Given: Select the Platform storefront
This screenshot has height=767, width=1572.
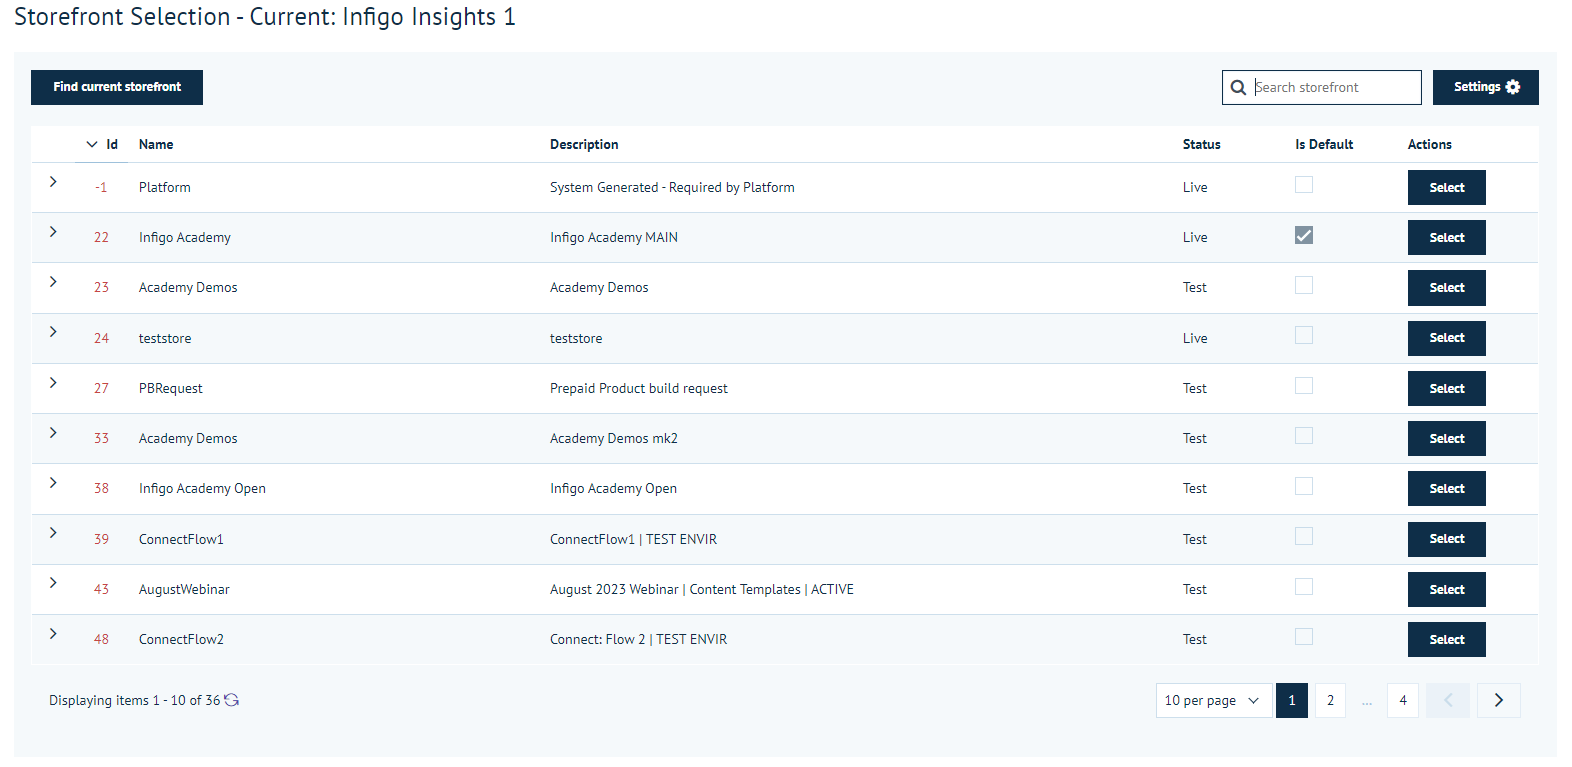Looking at the screenshot, I should 1447,188.
